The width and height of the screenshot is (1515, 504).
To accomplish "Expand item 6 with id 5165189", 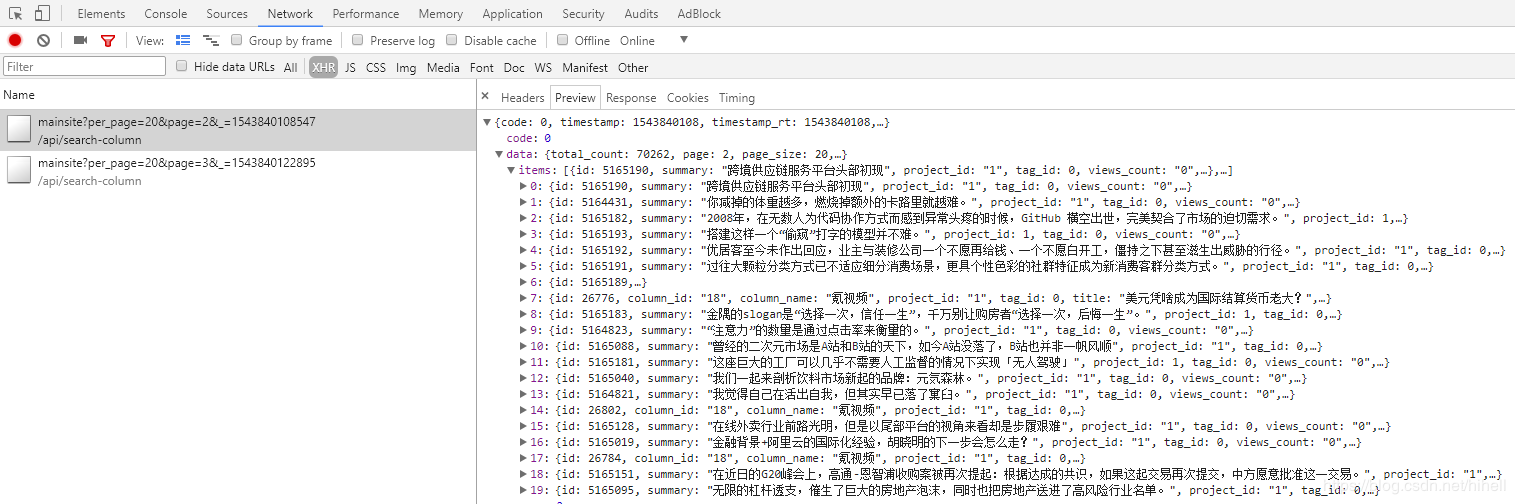I will tap(523, 282).
